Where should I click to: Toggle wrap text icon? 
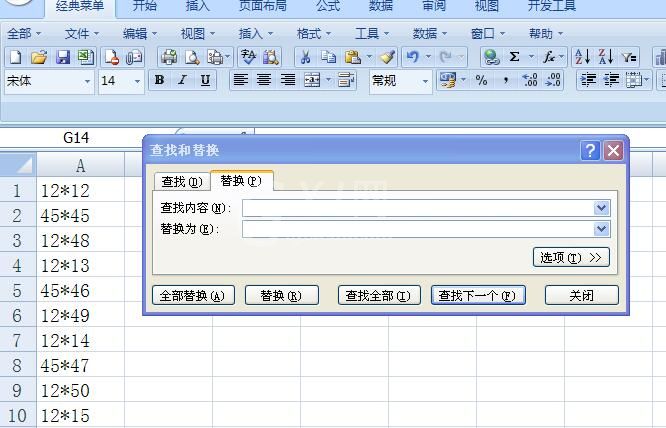(346, 80)
